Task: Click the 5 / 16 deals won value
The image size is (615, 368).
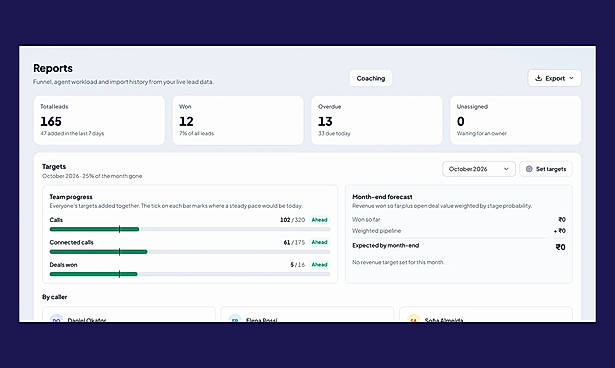Action: click(x=297, y=265)
